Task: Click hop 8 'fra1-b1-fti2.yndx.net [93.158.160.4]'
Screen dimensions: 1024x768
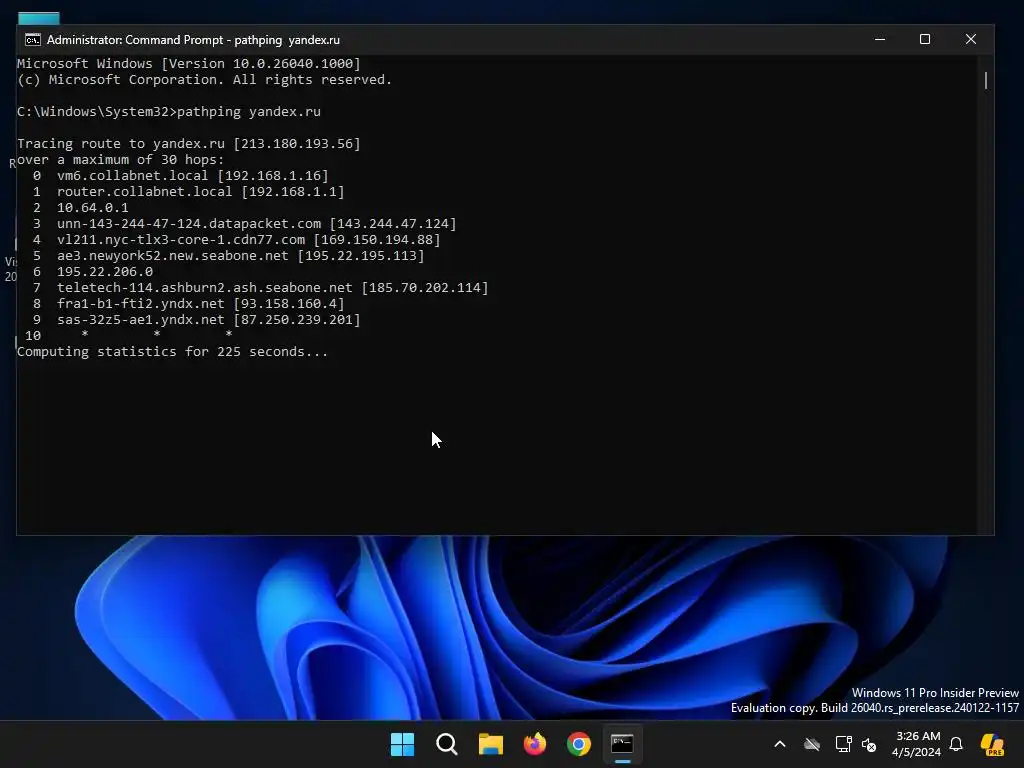Action: tap(200, 304)
